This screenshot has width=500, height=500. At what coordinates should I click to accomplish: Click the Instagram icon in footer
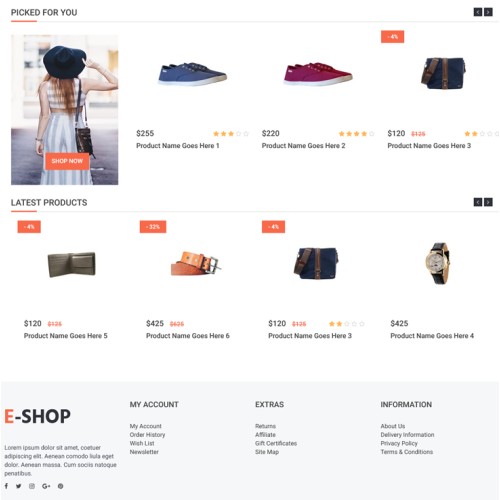point(32,486)
